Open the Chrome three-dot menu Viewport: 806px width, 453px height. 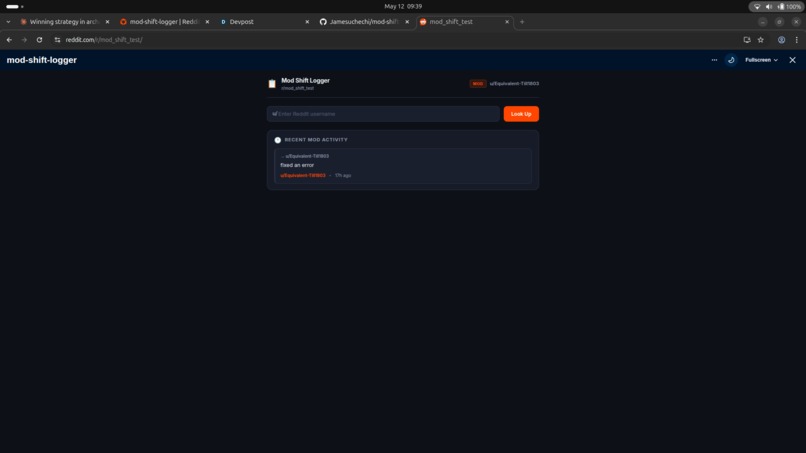pos(797,40)
